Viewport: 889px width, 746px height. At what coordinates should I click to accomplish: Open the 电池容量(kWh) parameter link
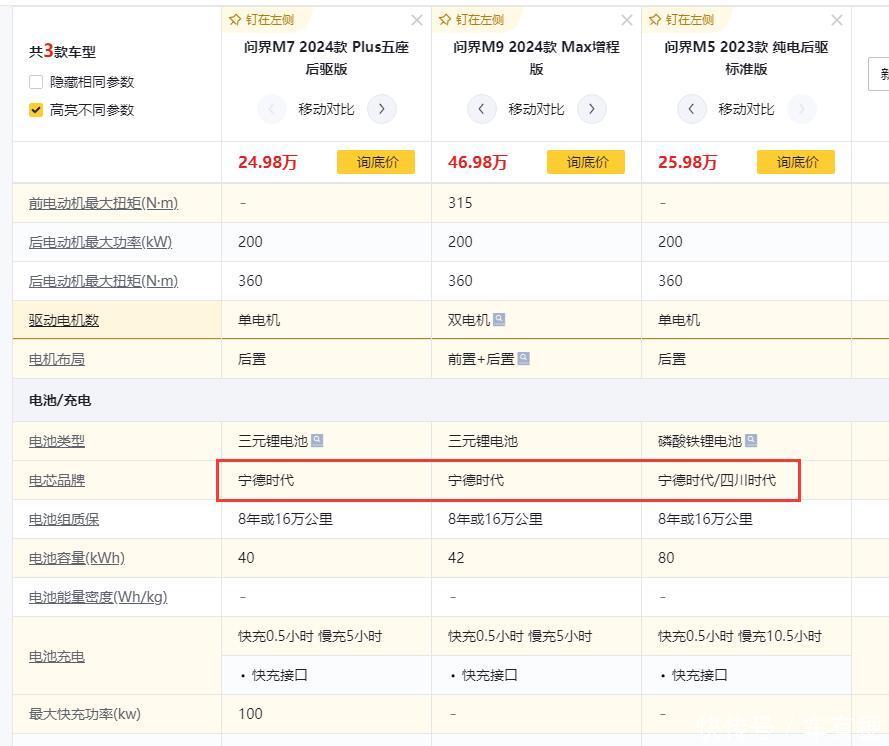pos(77,558)
